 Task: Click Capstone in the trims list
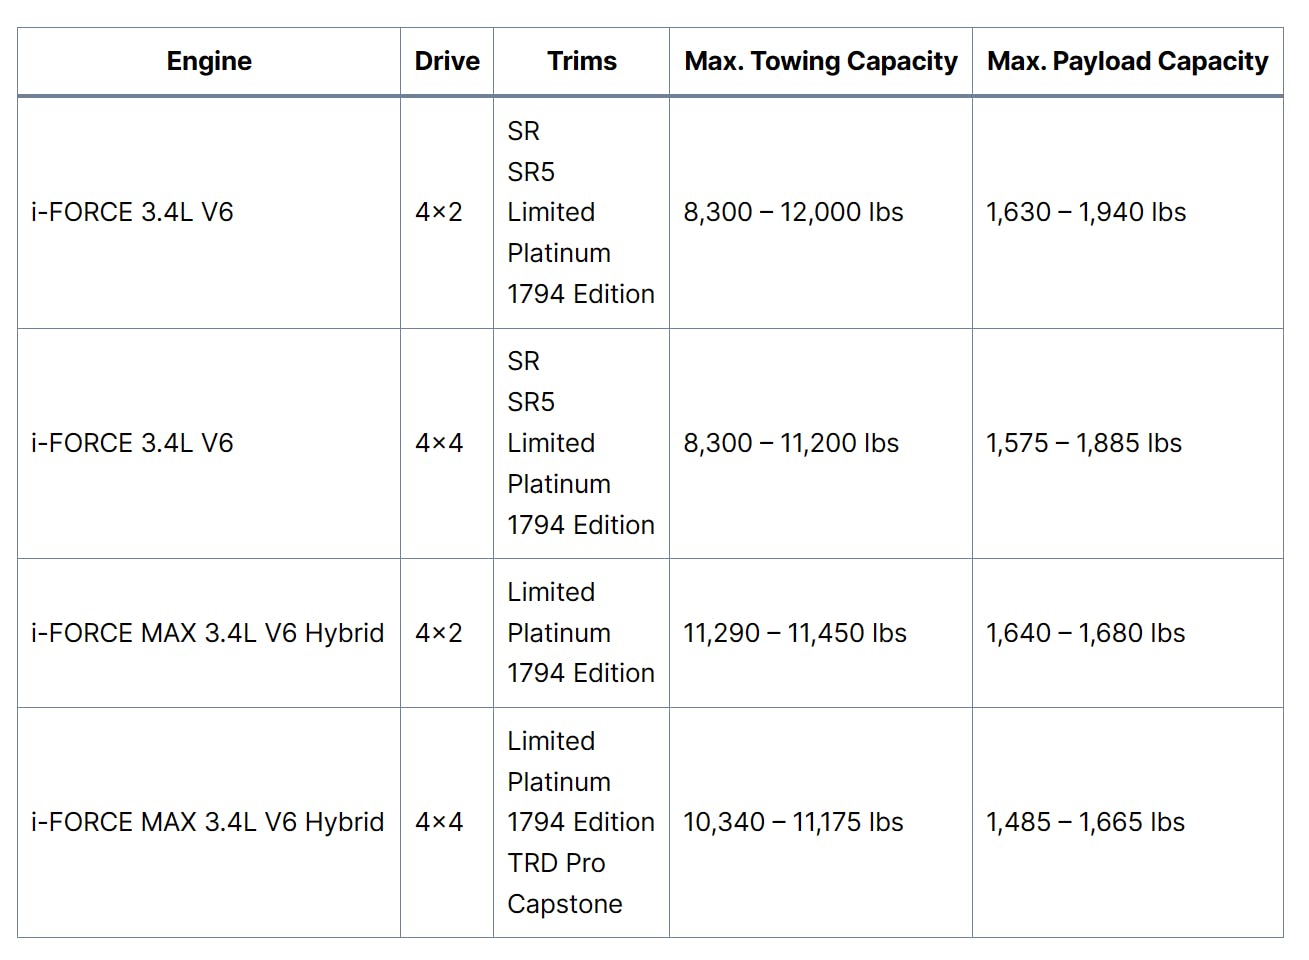tap(565, 904)
